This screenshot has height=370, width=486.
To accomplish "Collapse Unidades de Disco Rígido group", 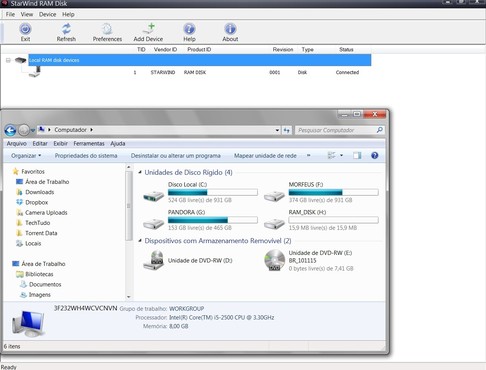I will click(x=140, y=172).
